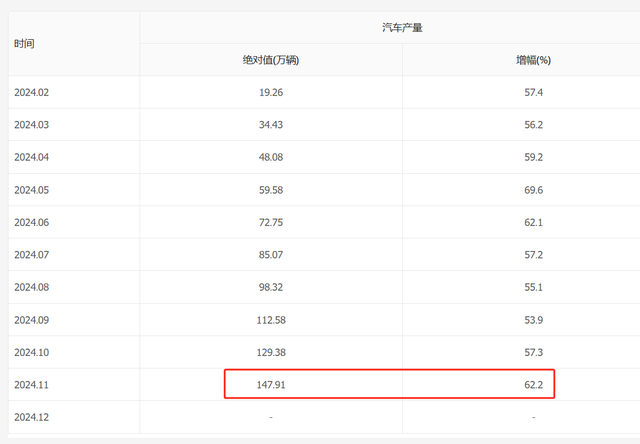Select the 98.32 absolute value cell
The image size is (640, 444).
(x=271, y=287)
